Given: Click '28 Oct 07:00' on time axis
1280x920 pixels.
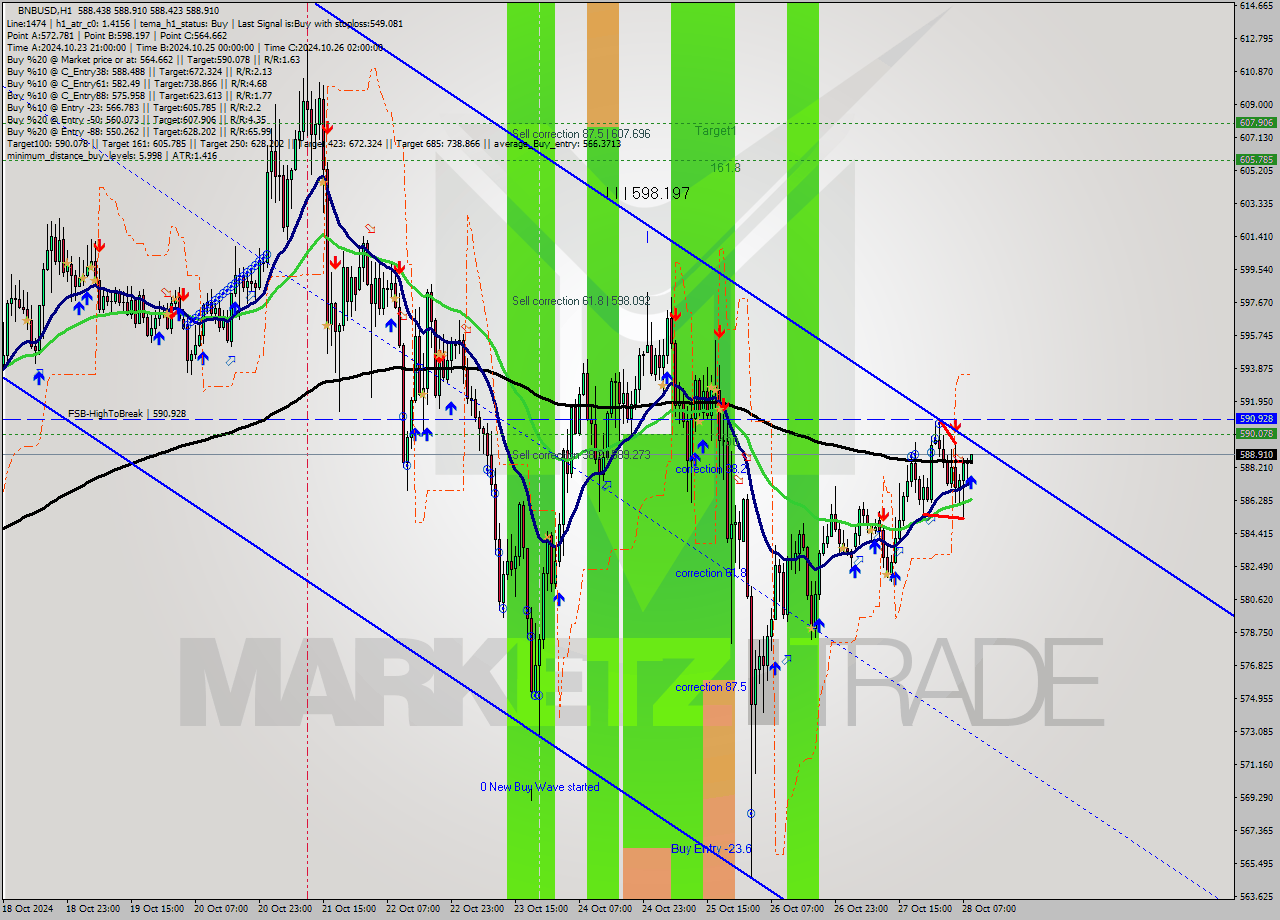Looking at the screenshot, I should click(x=988, y=909).
